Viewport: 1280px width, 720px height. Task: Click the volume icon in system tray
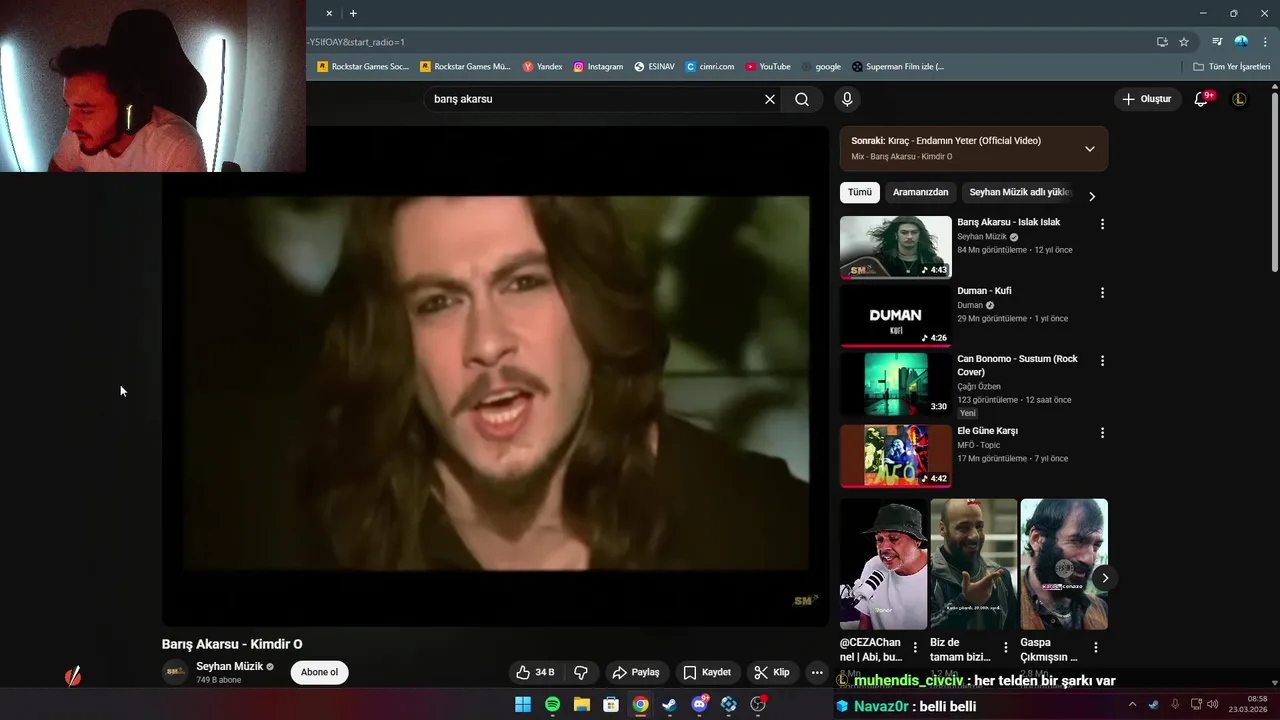1213,705
